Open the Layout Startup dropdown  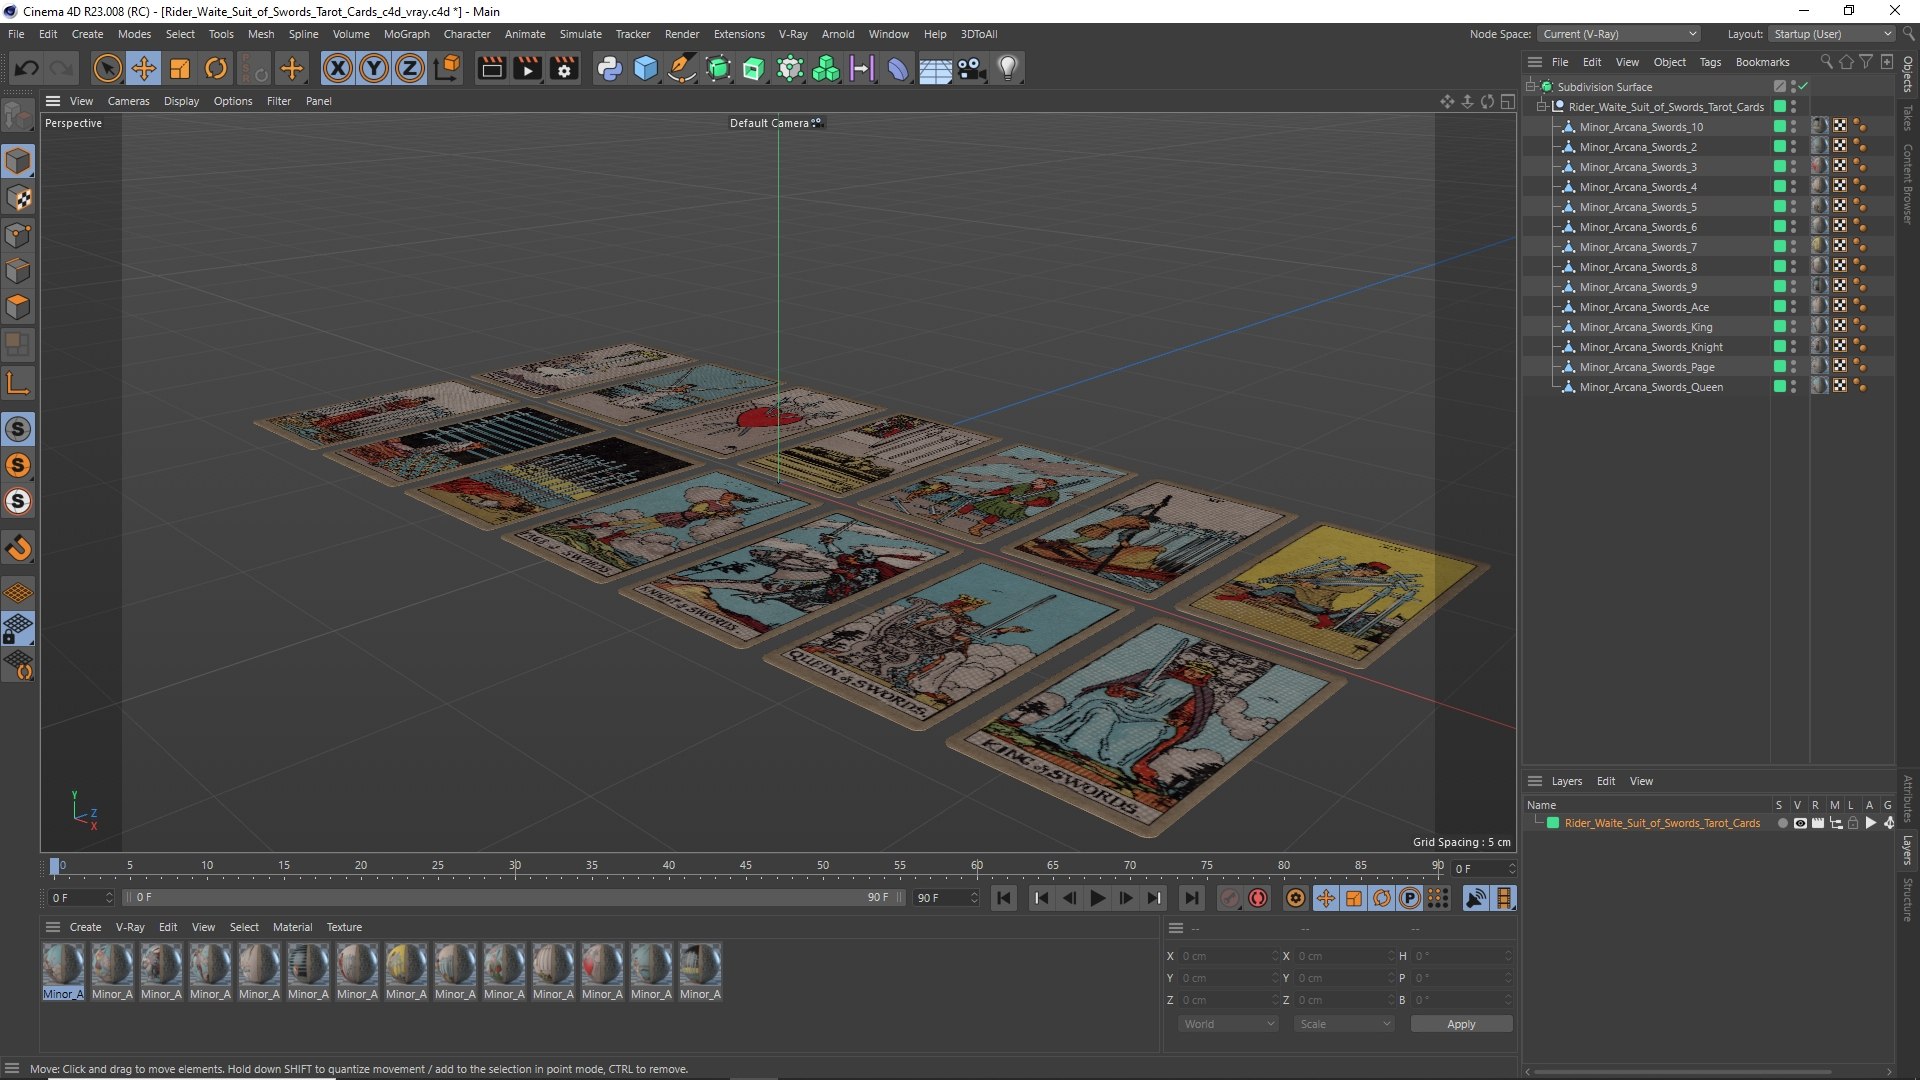[x=1832, y=34]
